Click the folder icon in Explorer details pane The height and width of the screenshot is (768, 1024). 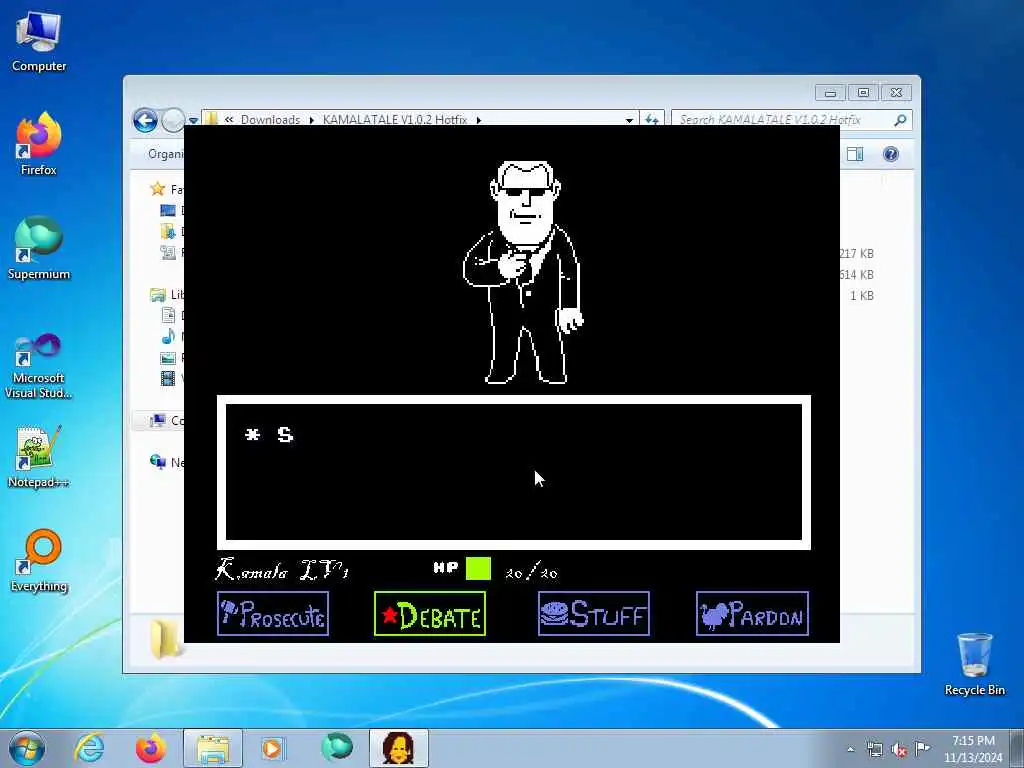click(167, 639)
